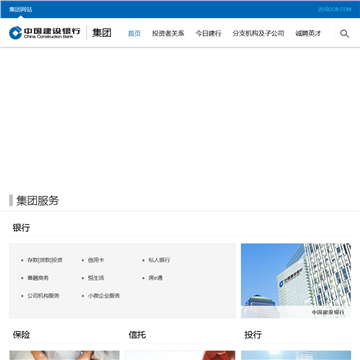This screenshot has width=360, height=360.
Task: Open the 悦生活 link
Action: [x=96, y=278]
